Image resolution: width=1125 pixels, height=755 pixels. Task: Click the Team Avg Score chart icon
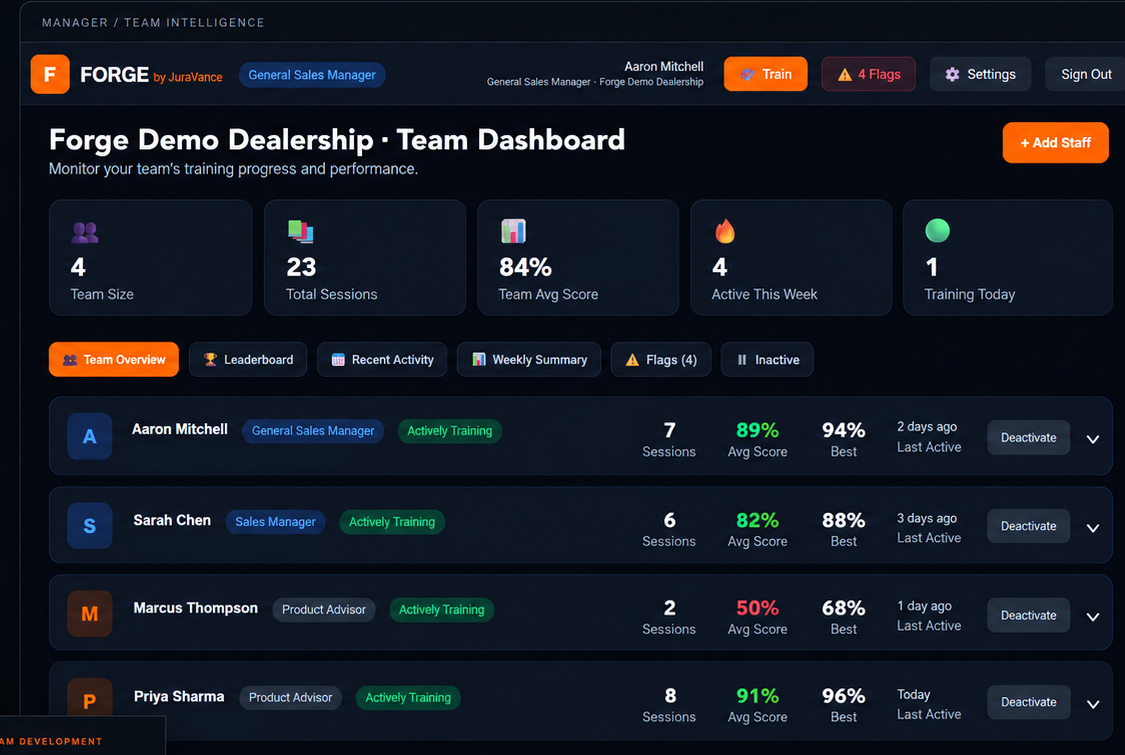[513, 231]
